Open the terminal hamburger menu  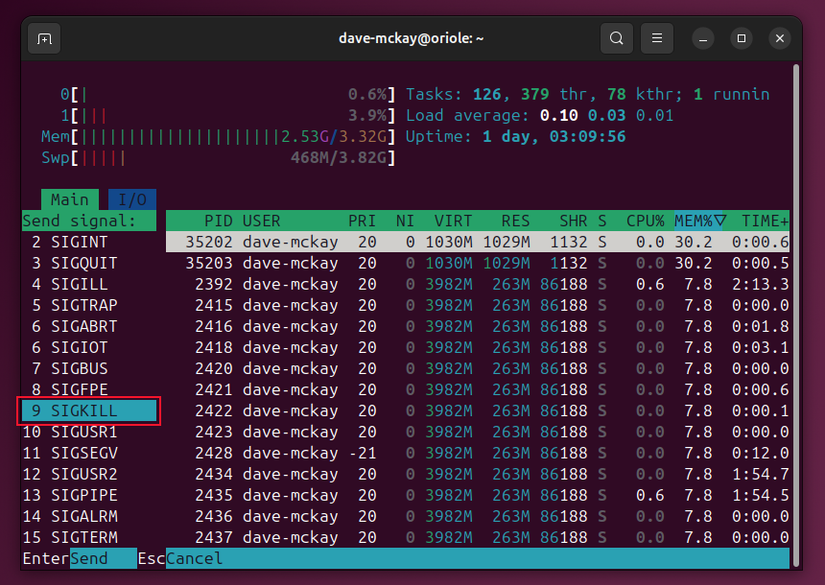point(656,38)
